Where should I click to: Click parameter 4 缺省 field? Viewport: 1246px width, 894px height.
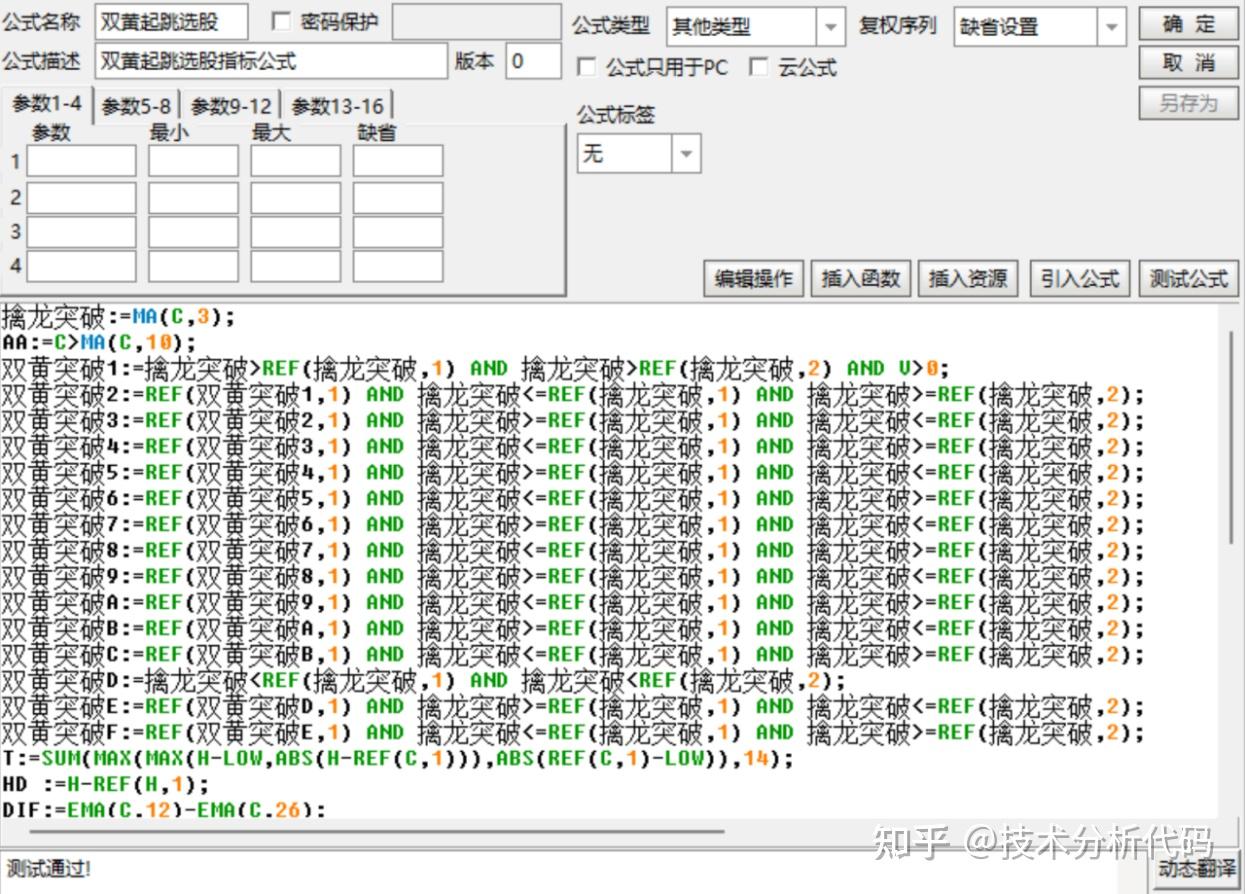click(x=398, y=266)
